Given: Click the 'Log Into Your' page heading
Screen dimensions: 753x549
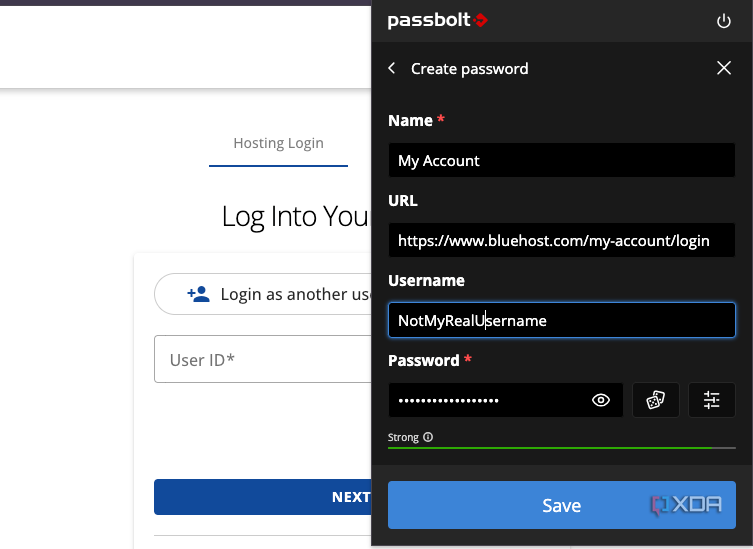Looking at the screenshot, I should pos(296,216).
